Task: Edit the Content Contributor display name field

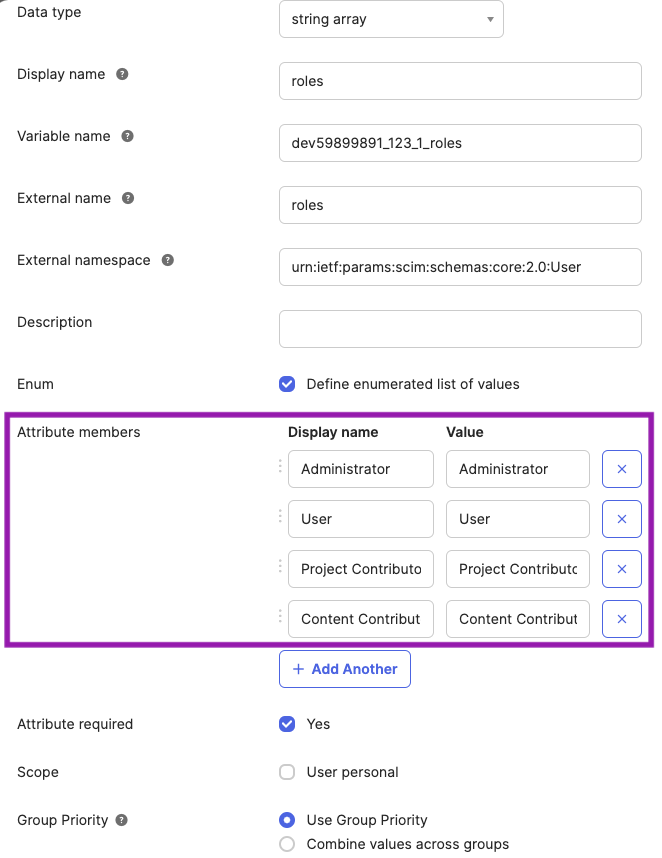Action: (x=361, y=619)
